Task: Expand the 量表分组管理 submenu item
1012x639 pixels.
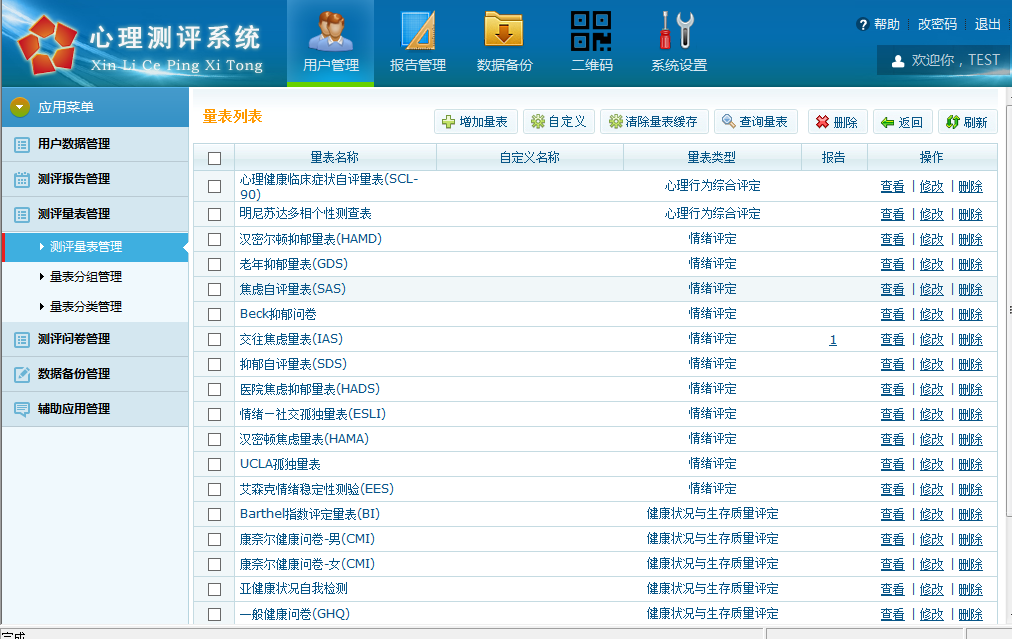Action: tap(86, 277)
